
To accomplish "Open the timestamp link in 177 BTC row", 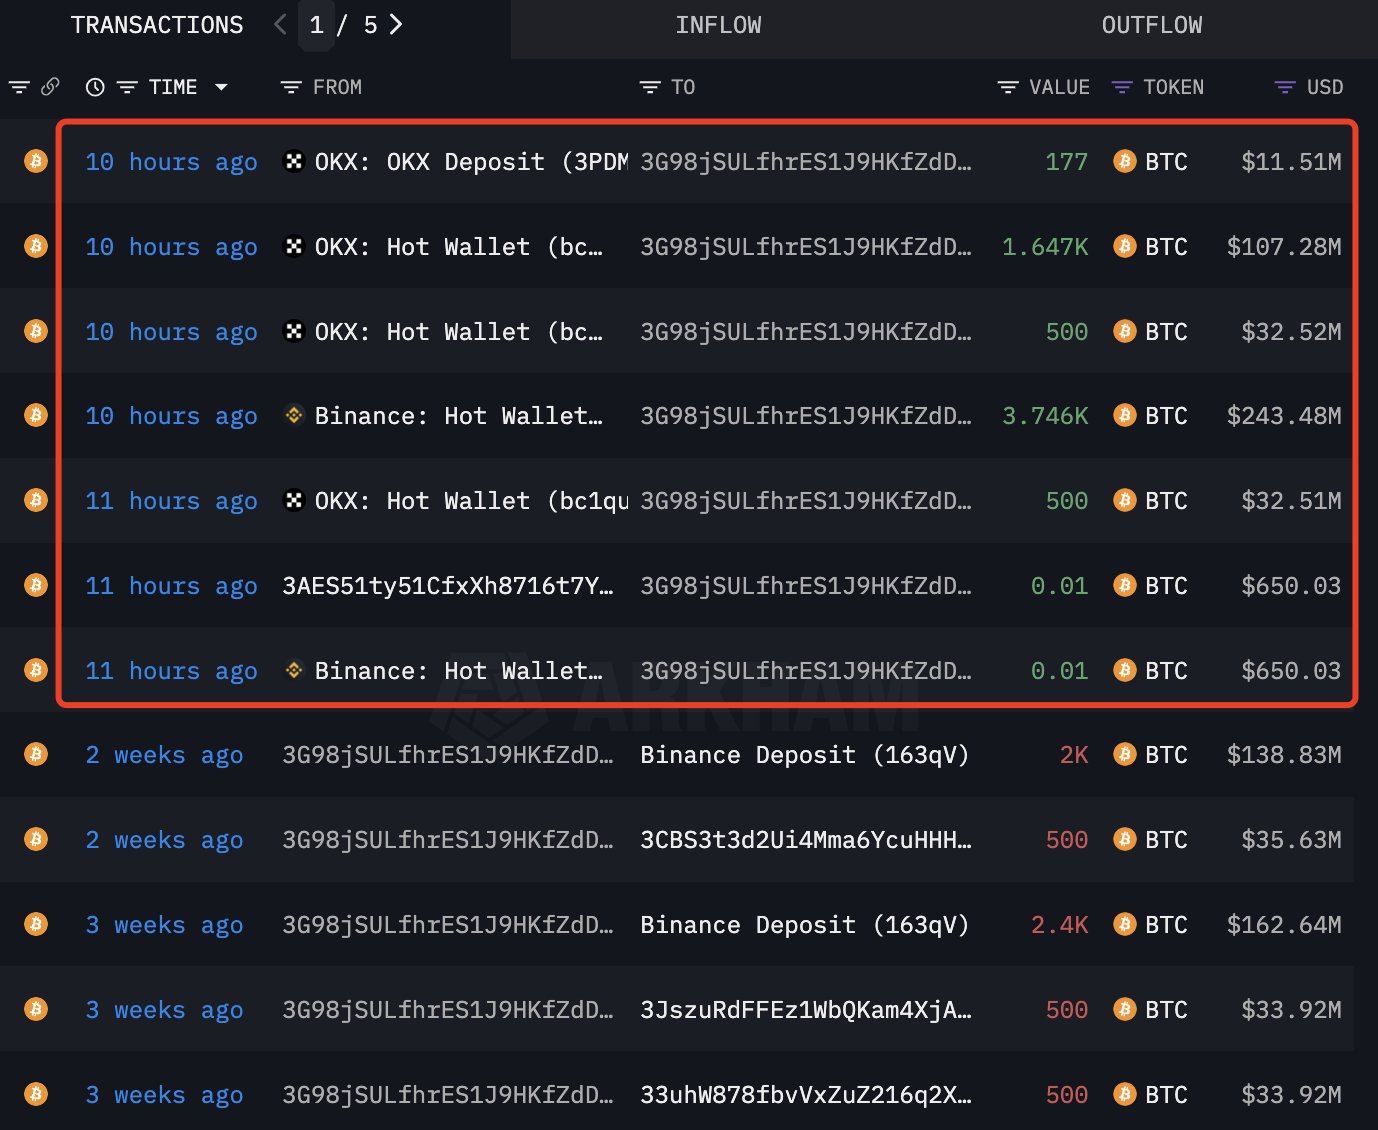I will (x=171, y=162).
